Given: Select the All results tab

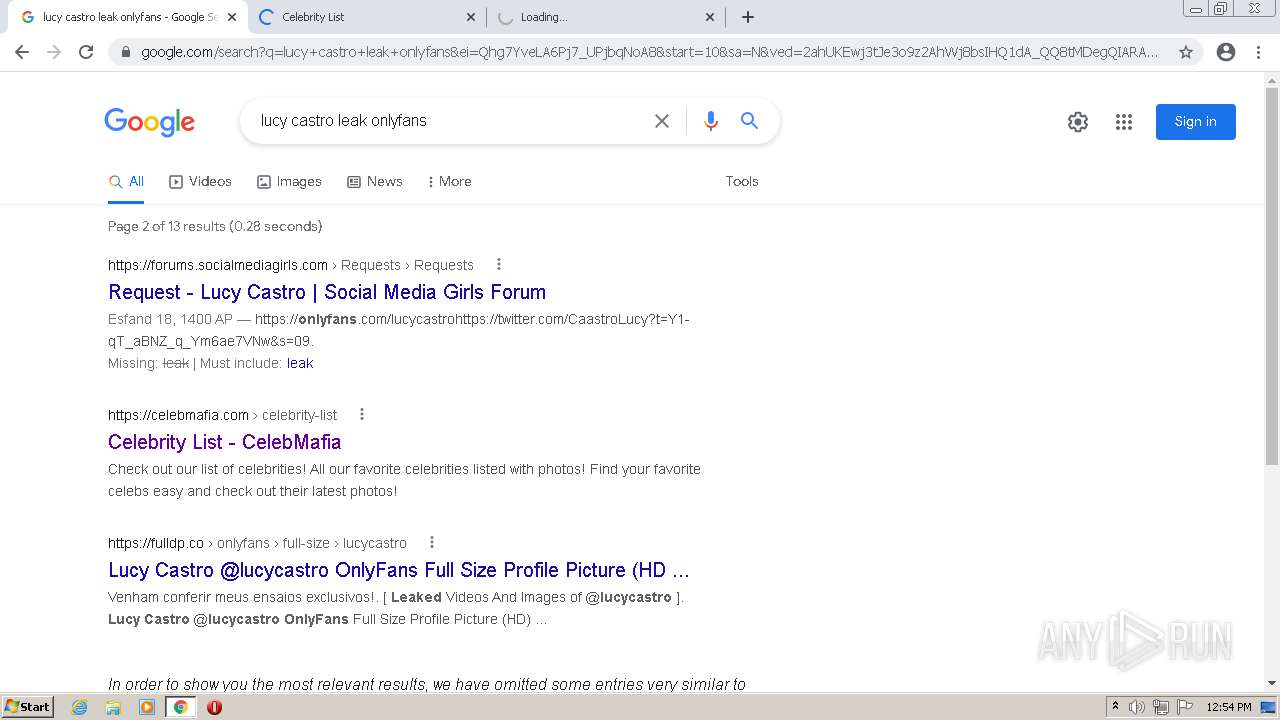Looking at the screenshot, I should 126,182.
